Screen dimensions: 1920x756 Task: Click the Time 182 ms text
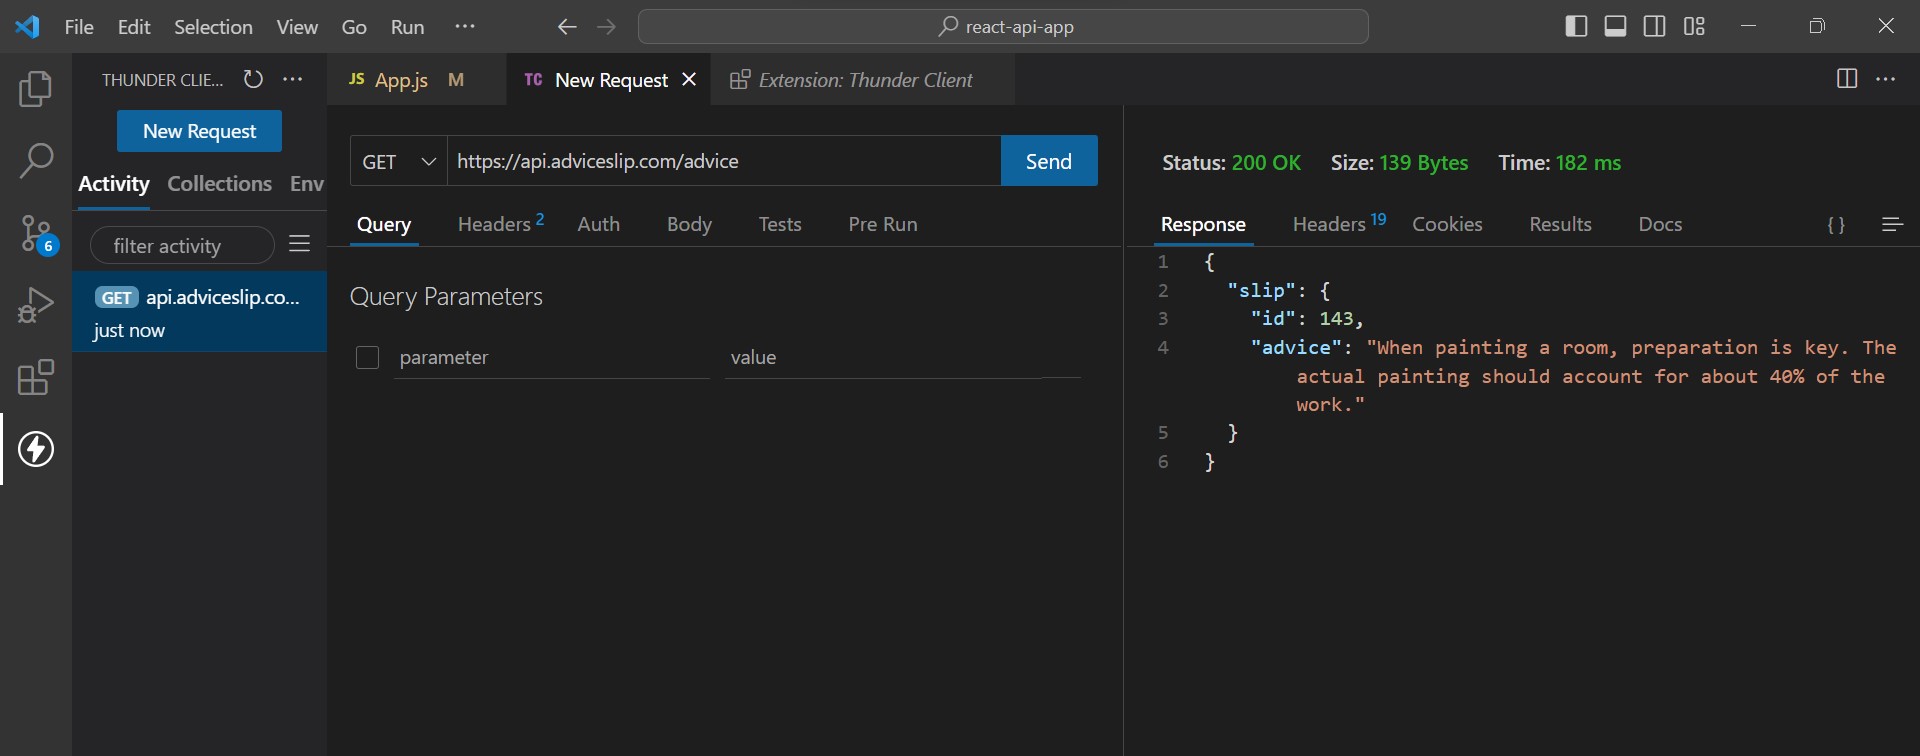(1560, 163)
